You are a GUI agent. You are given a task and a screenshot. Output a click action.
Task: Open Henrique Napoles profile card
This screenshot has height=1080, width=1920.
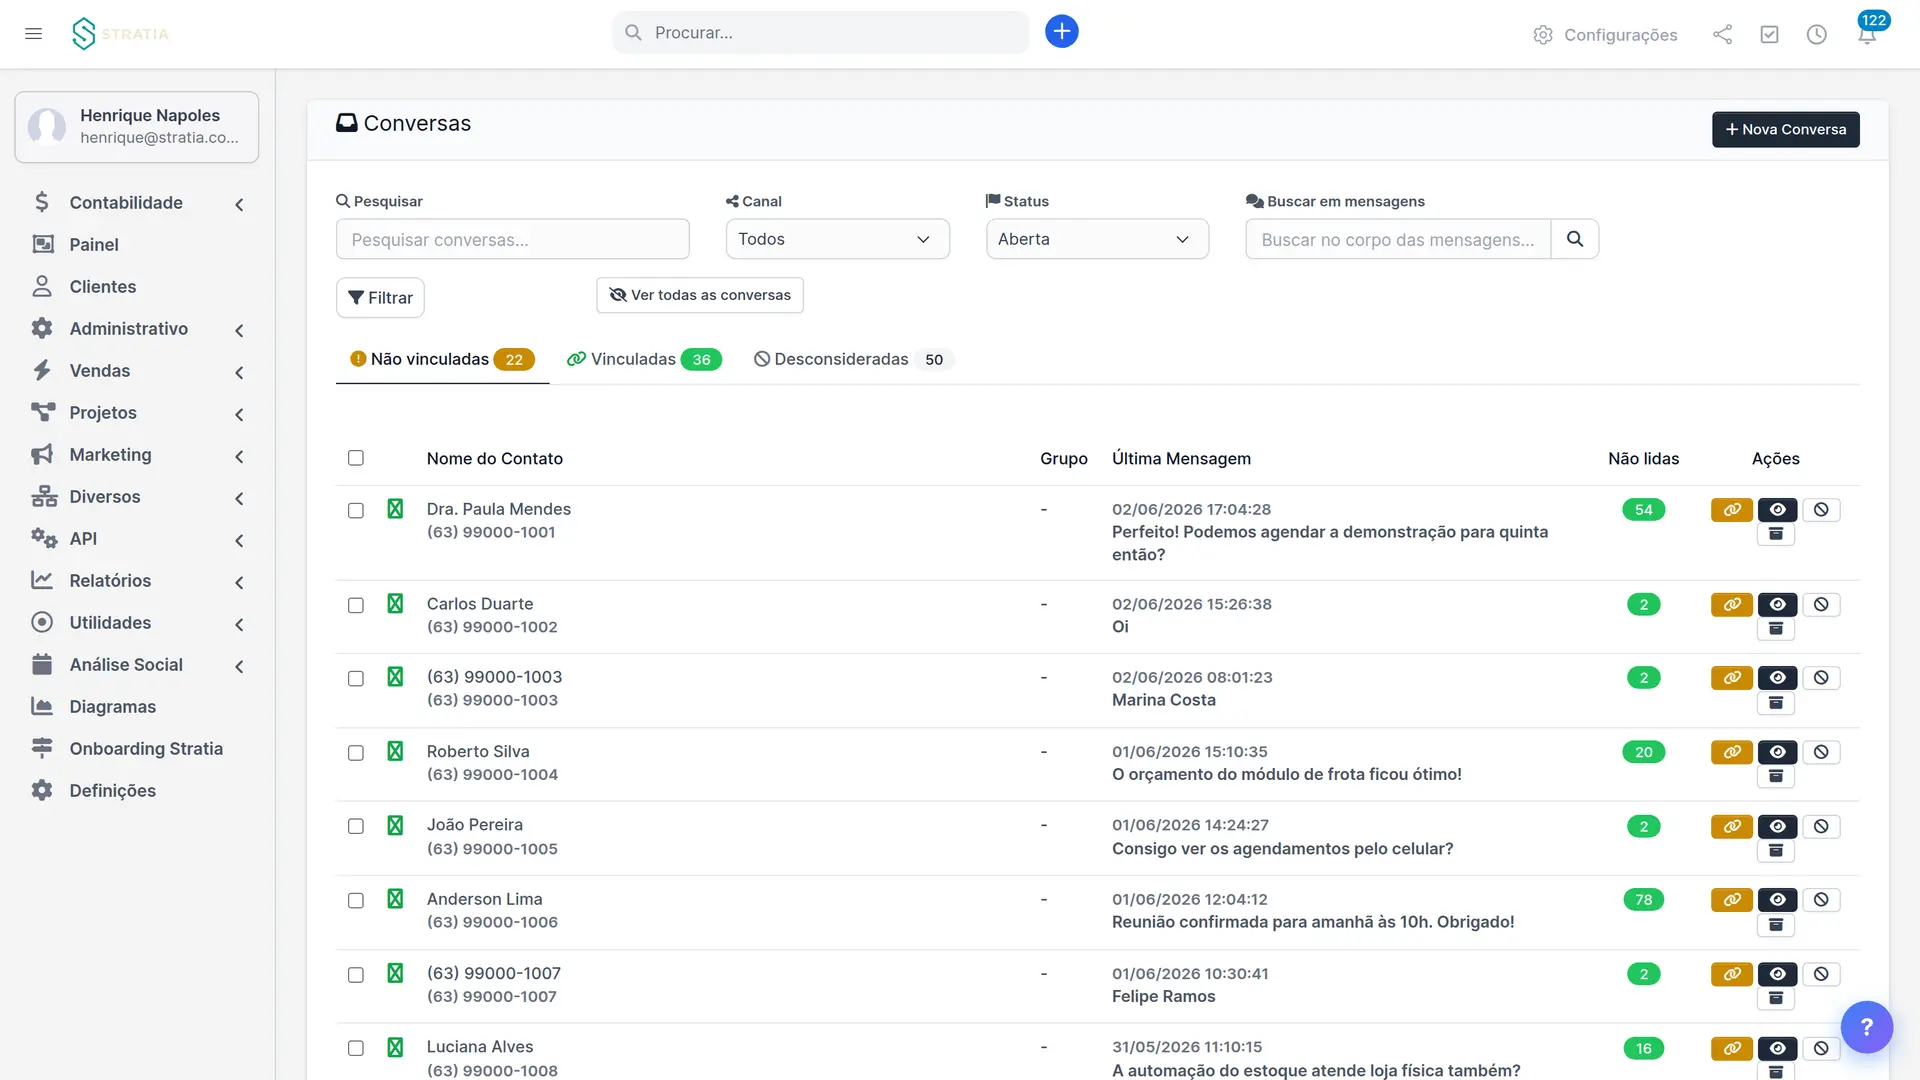[137, 127]
